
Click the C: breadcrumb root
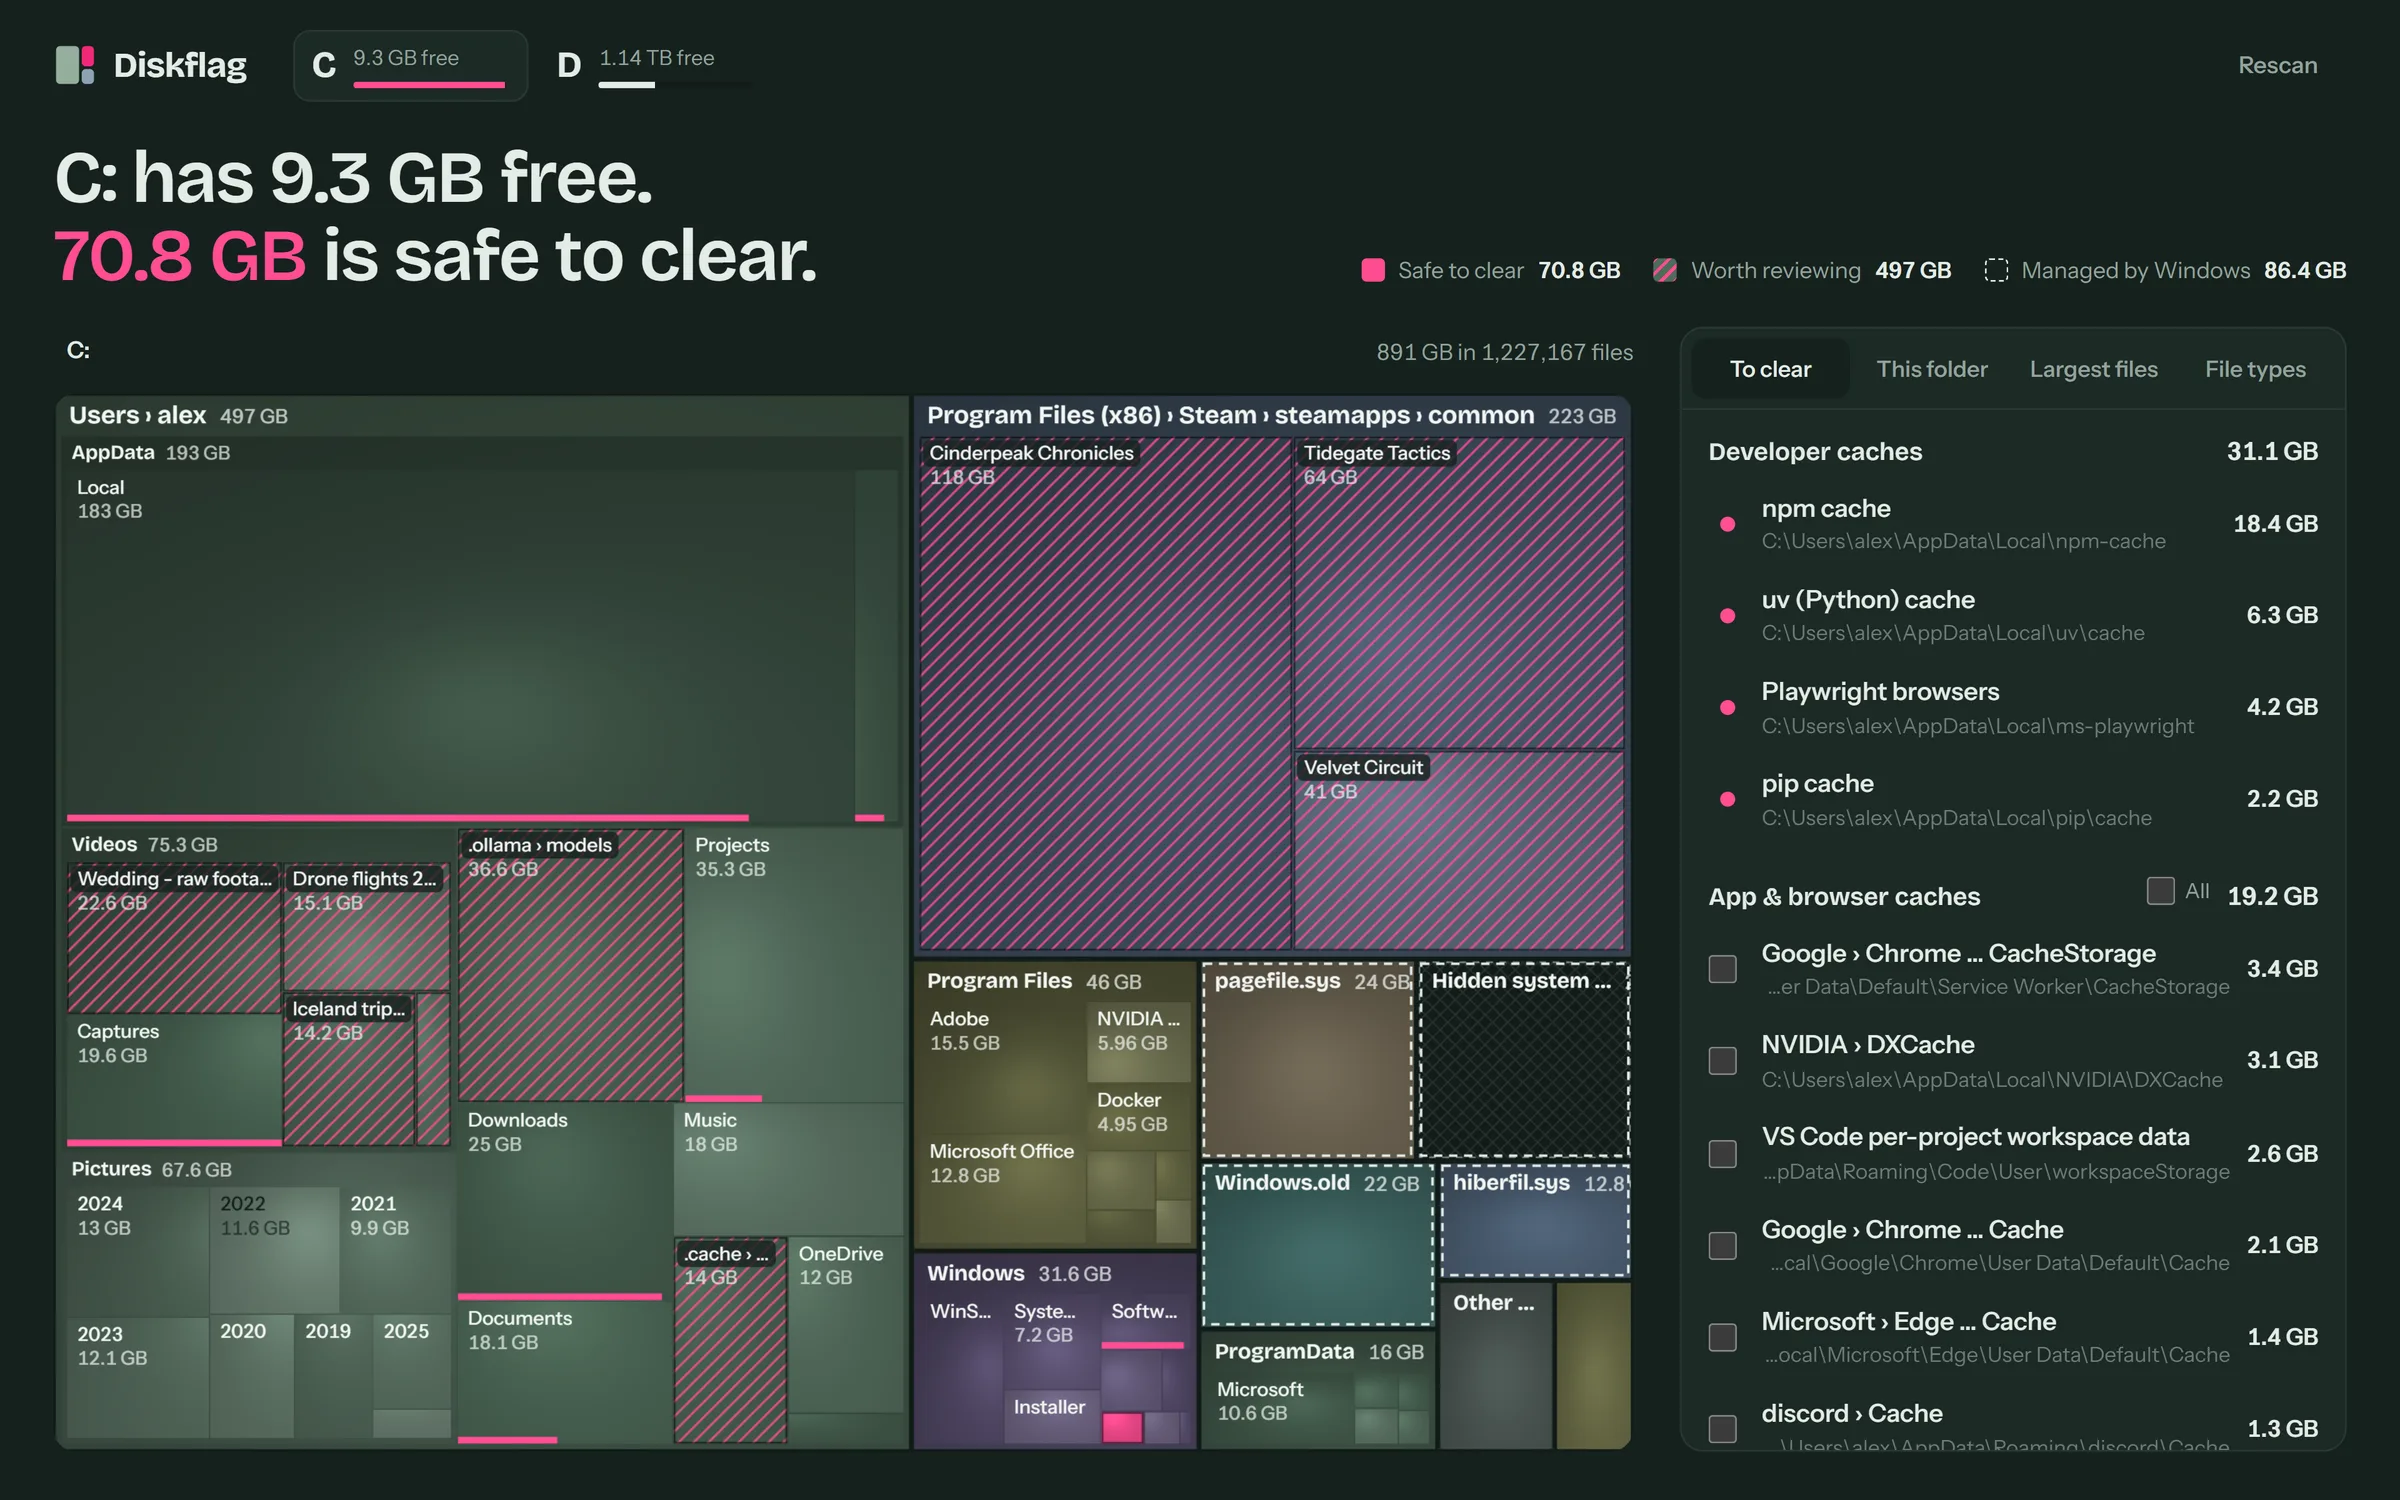pos(78,350)
